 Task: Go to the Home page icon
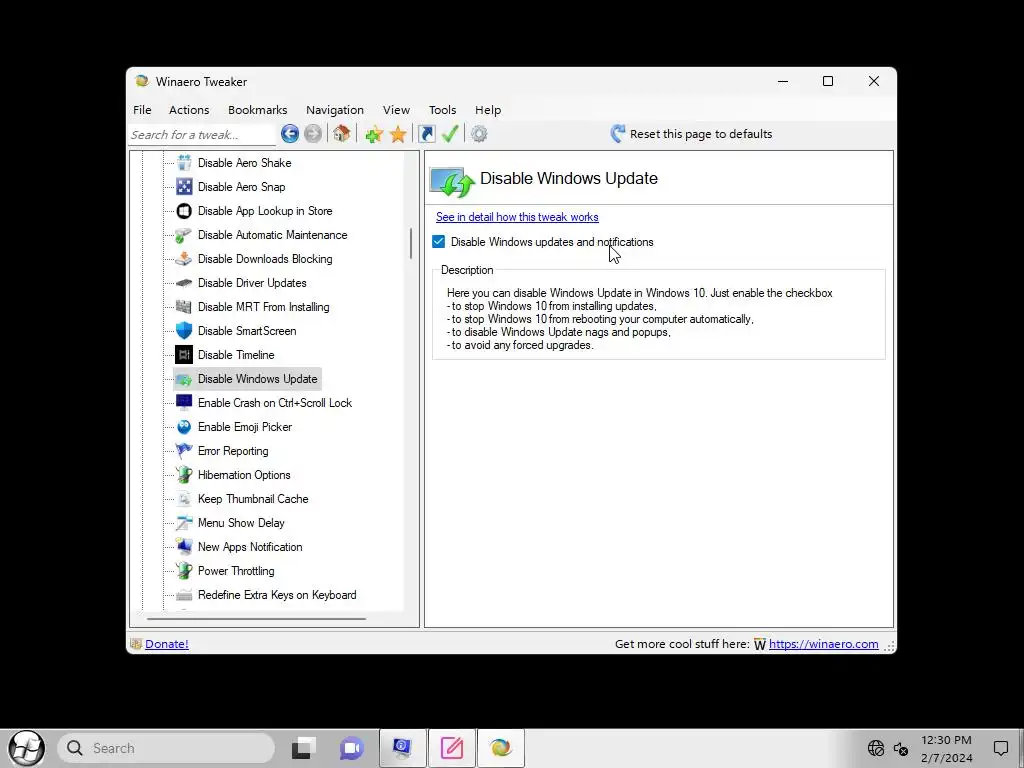pos(342,134)
